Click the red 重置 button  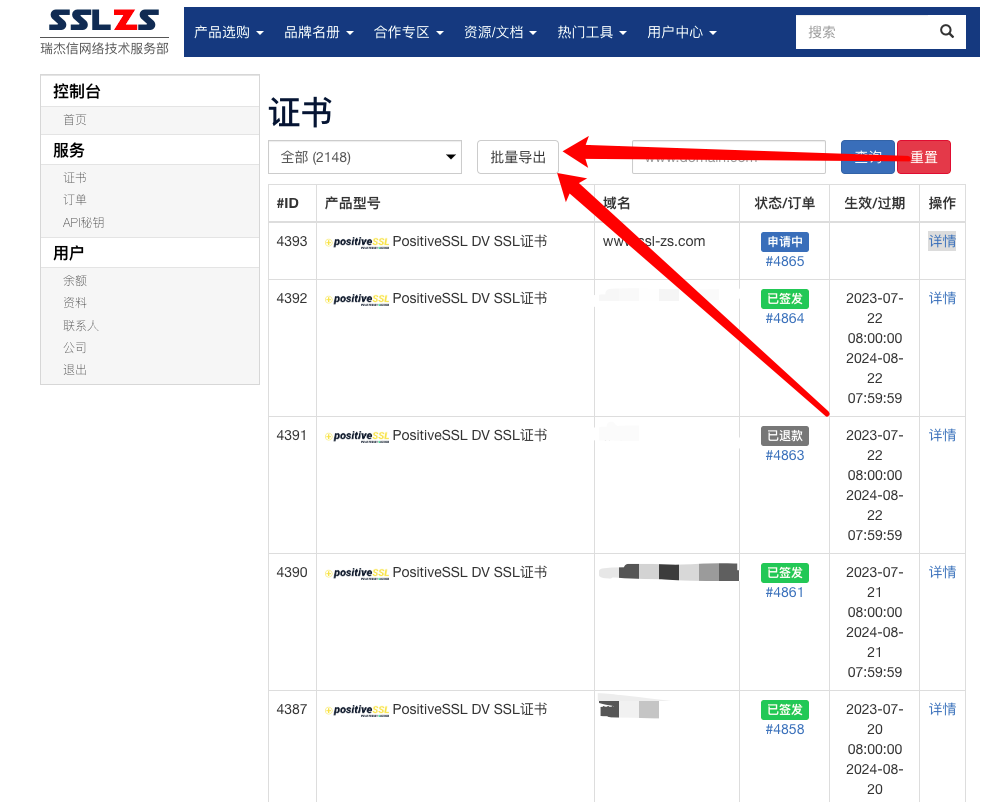click(x=924, y=157)
